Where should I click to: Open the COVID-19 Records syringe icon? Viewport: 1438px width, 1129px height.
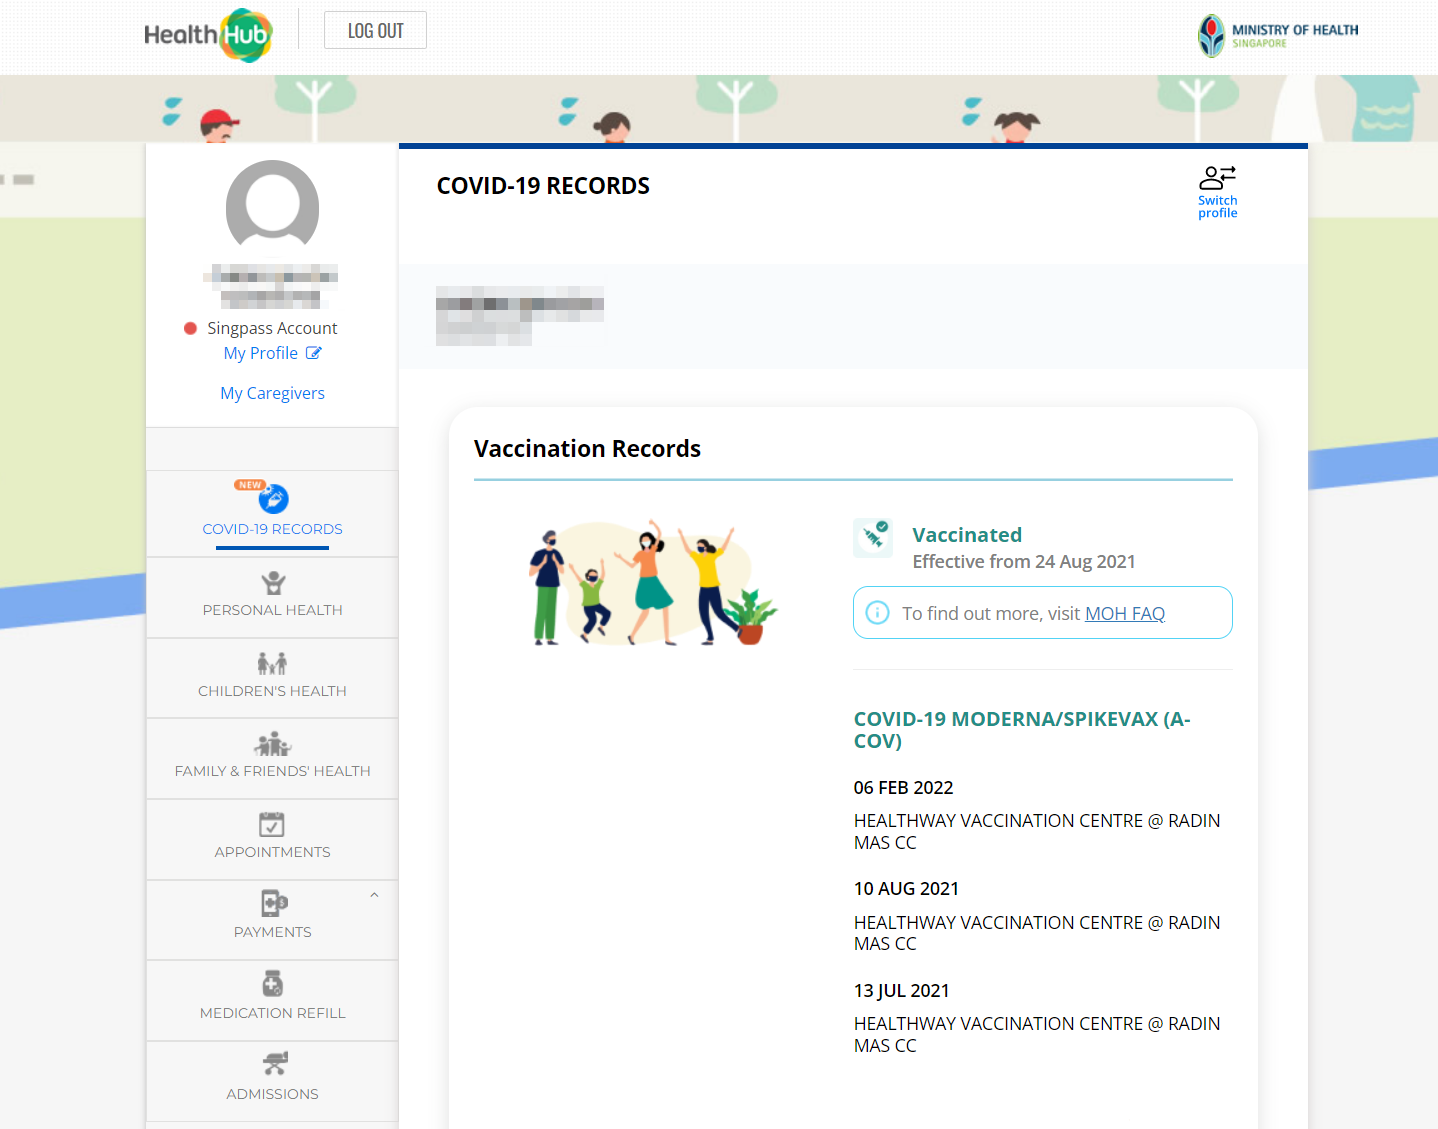(x=273, y=498)
